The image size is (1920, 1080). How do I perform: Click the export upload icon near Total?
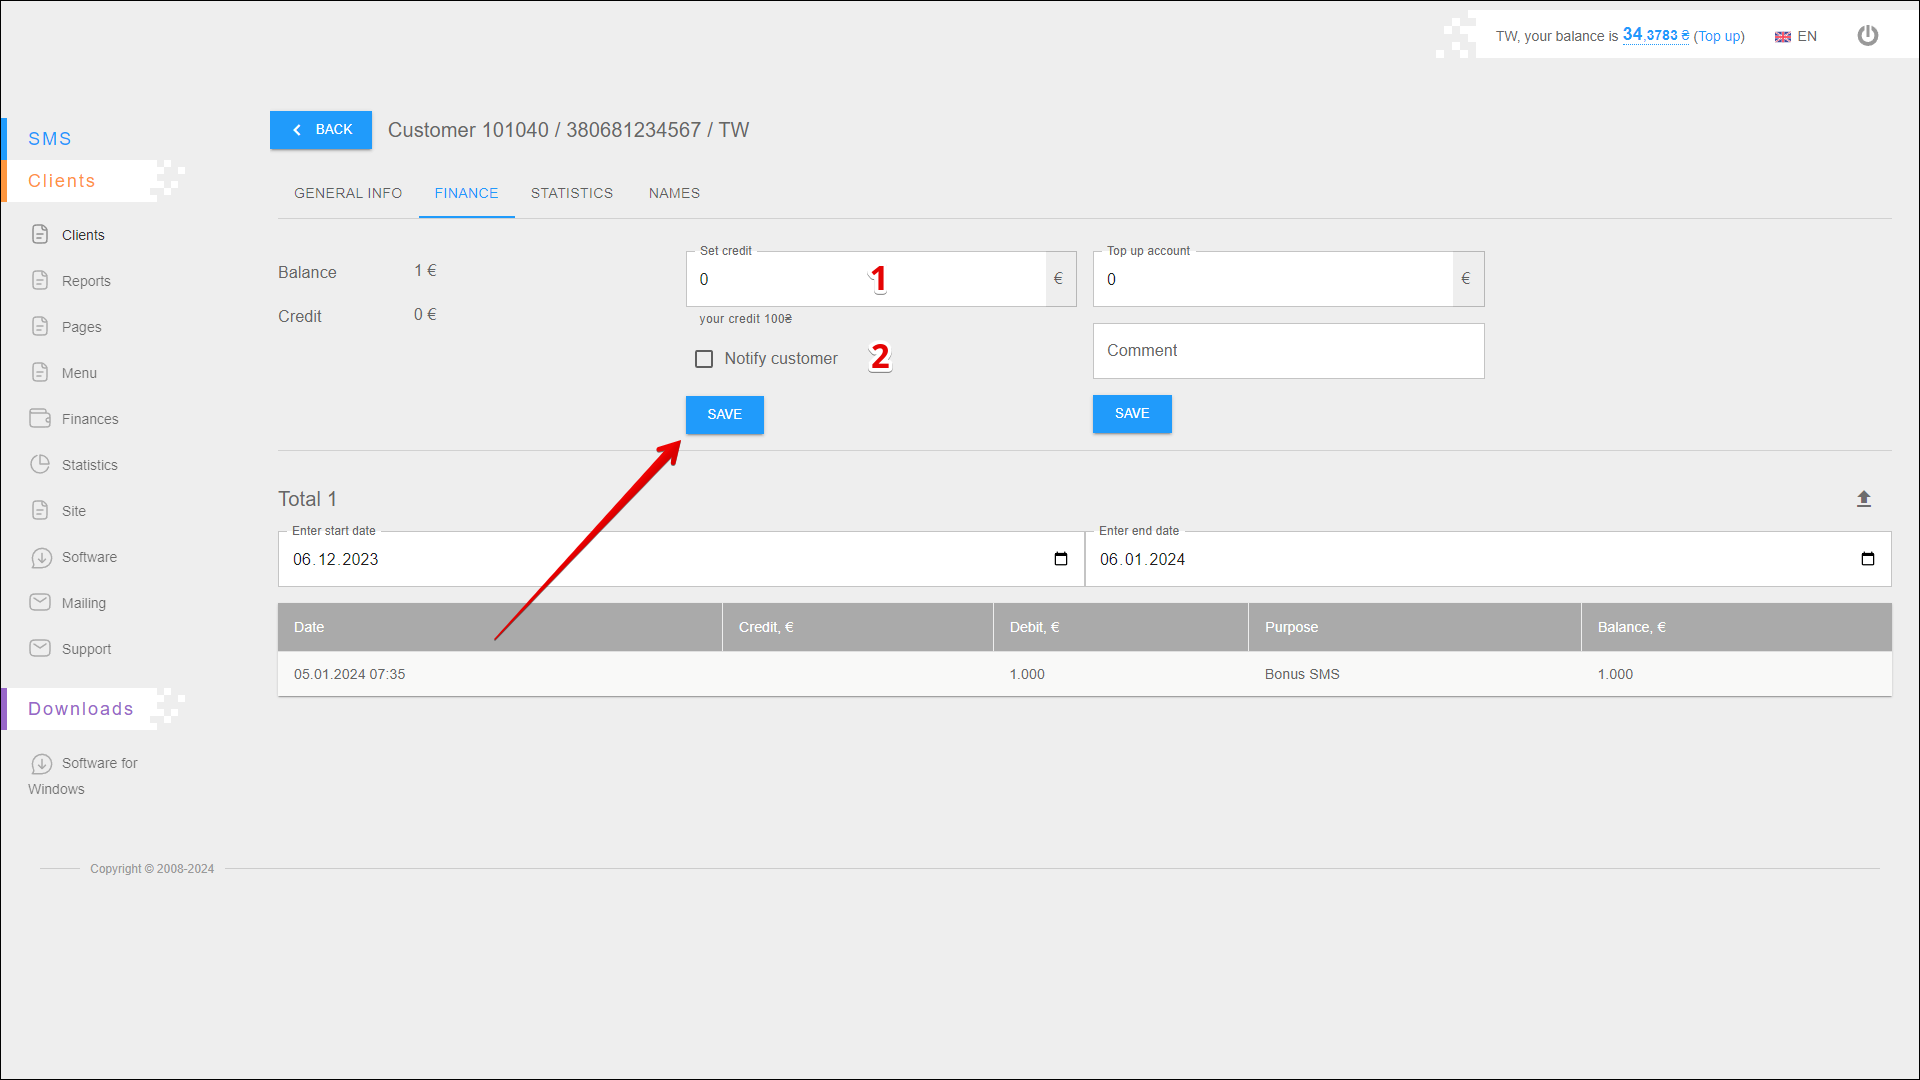pyautogui.click(x=1864, y=499)
